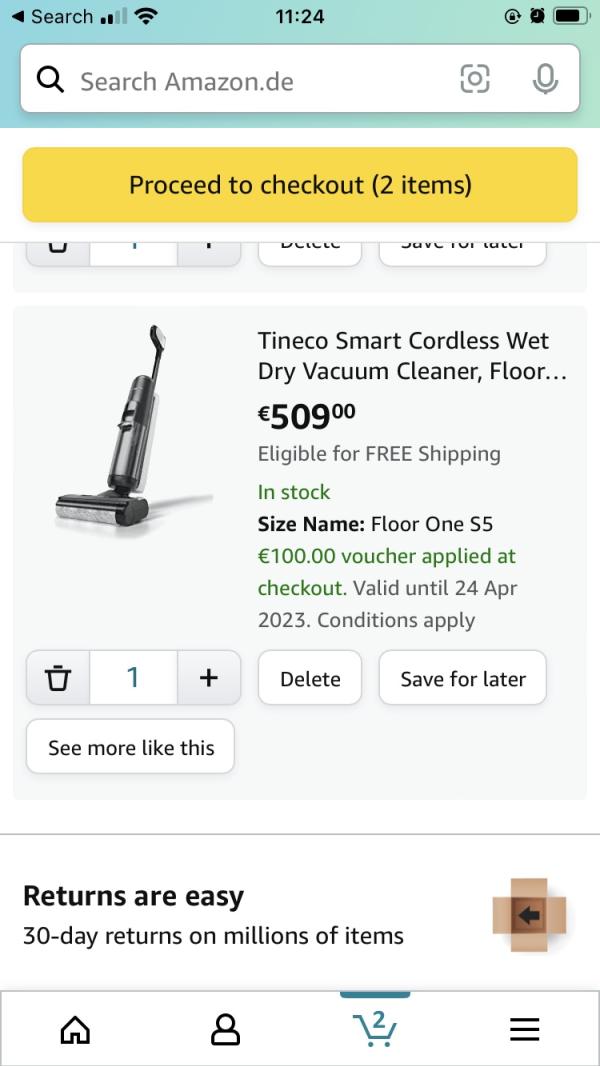Tap the trash icon for Tineco vacuum
This screenshot has height=1066, width=600.
(58, 678)
